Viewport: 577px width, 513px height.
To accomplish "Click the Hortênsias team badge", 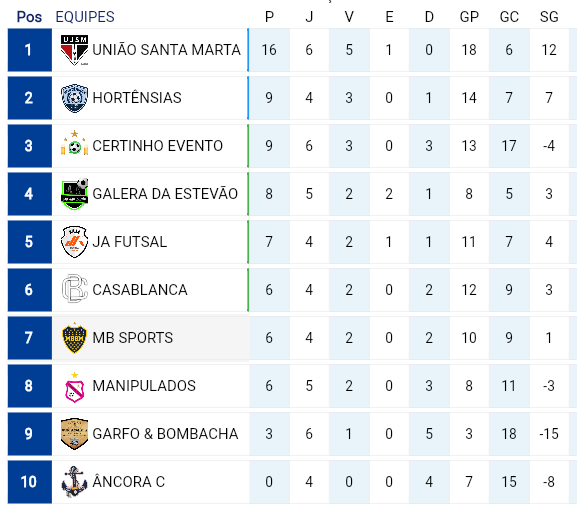I will pos(74,98).
